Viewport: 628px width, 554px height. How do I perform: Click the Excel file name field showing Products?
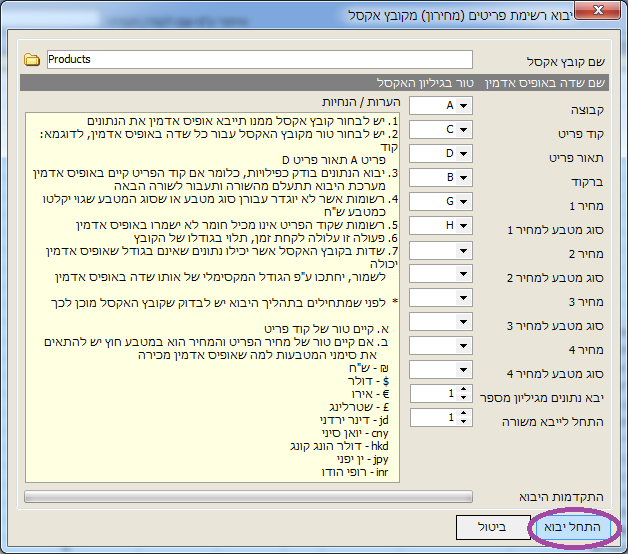click(258, 60)
